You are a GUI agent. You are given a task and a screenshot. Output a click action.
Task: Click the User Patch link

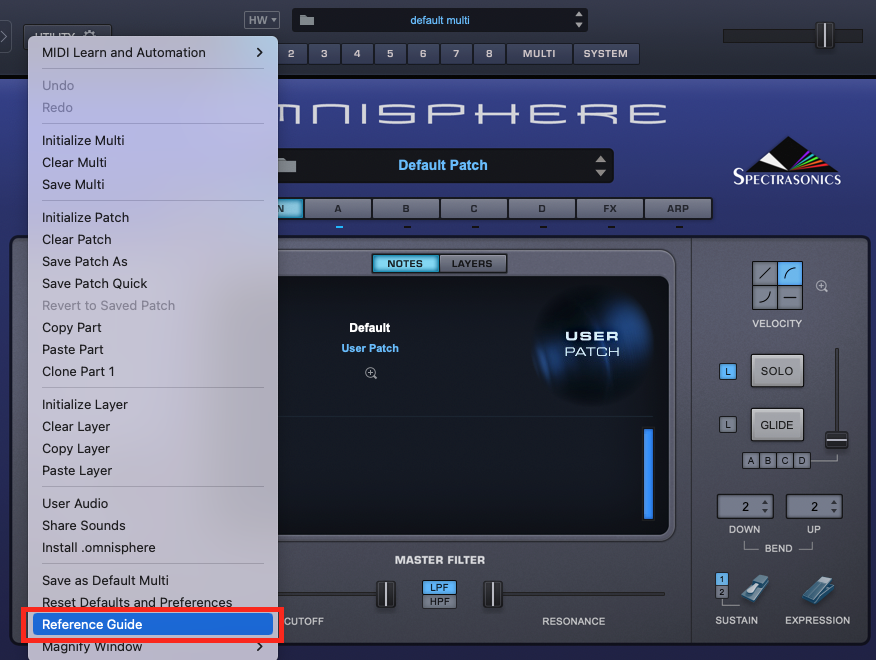click(370, 348)
